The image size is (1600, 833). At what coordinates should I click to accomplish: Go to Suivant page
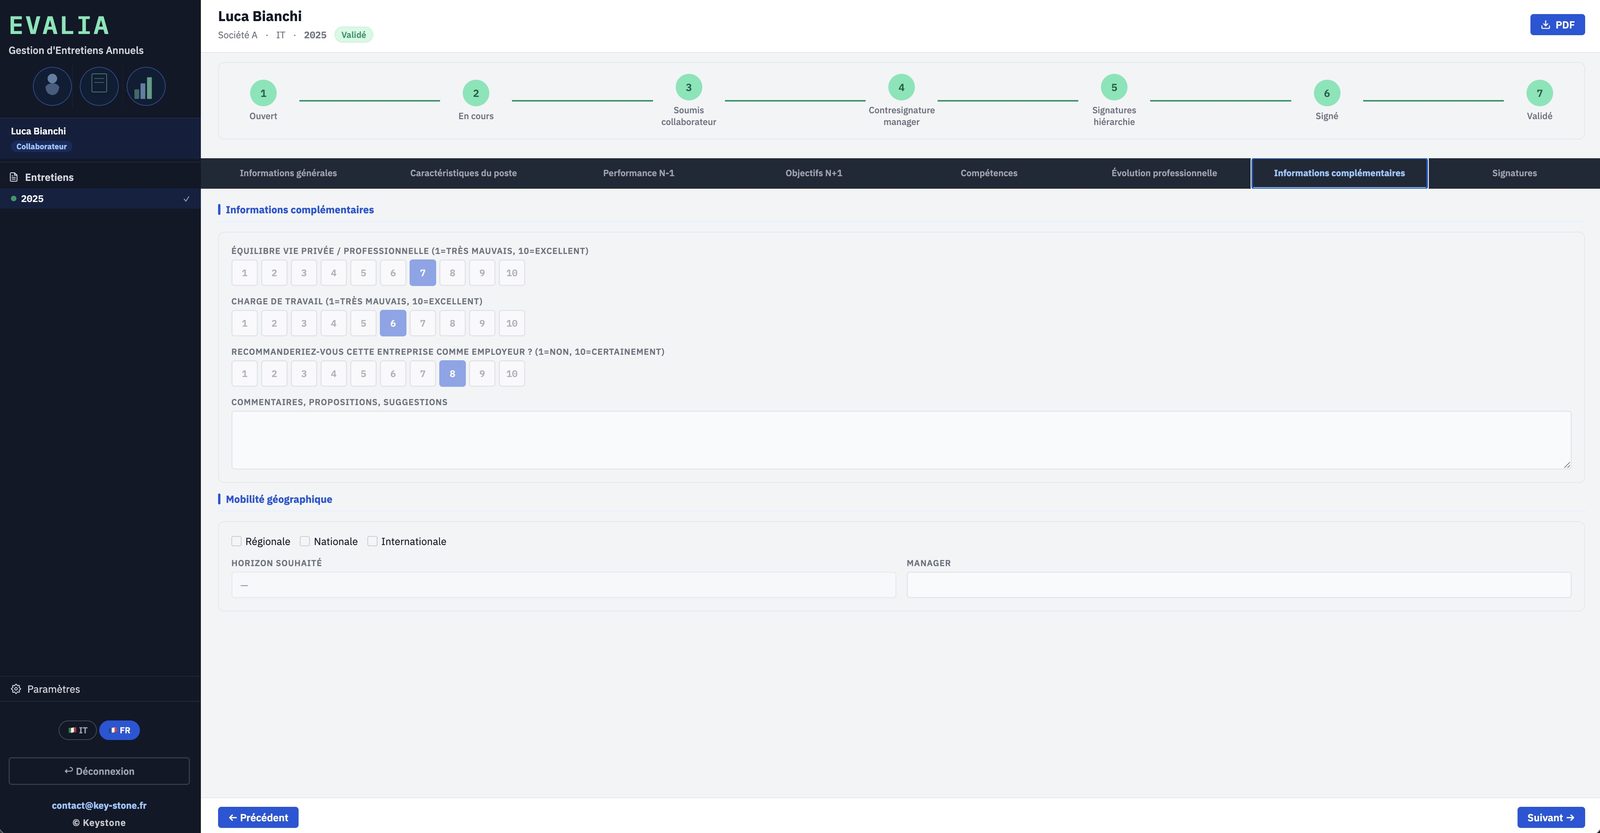(x=1551, y=818)
